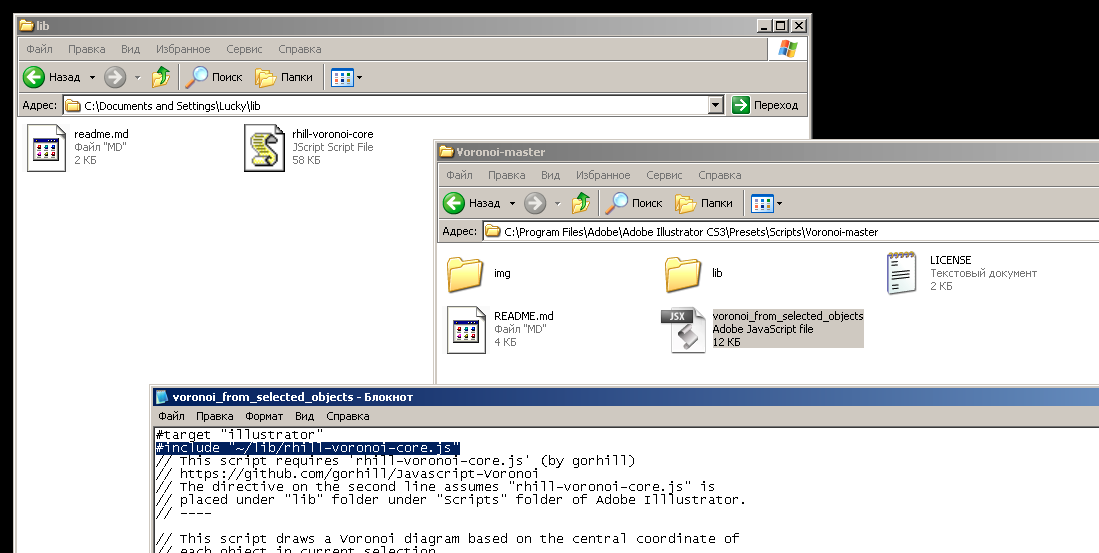Screen dimensions: 1099x553
Task: Click the LICENSE file name label
Action: [x=950, y=260]
